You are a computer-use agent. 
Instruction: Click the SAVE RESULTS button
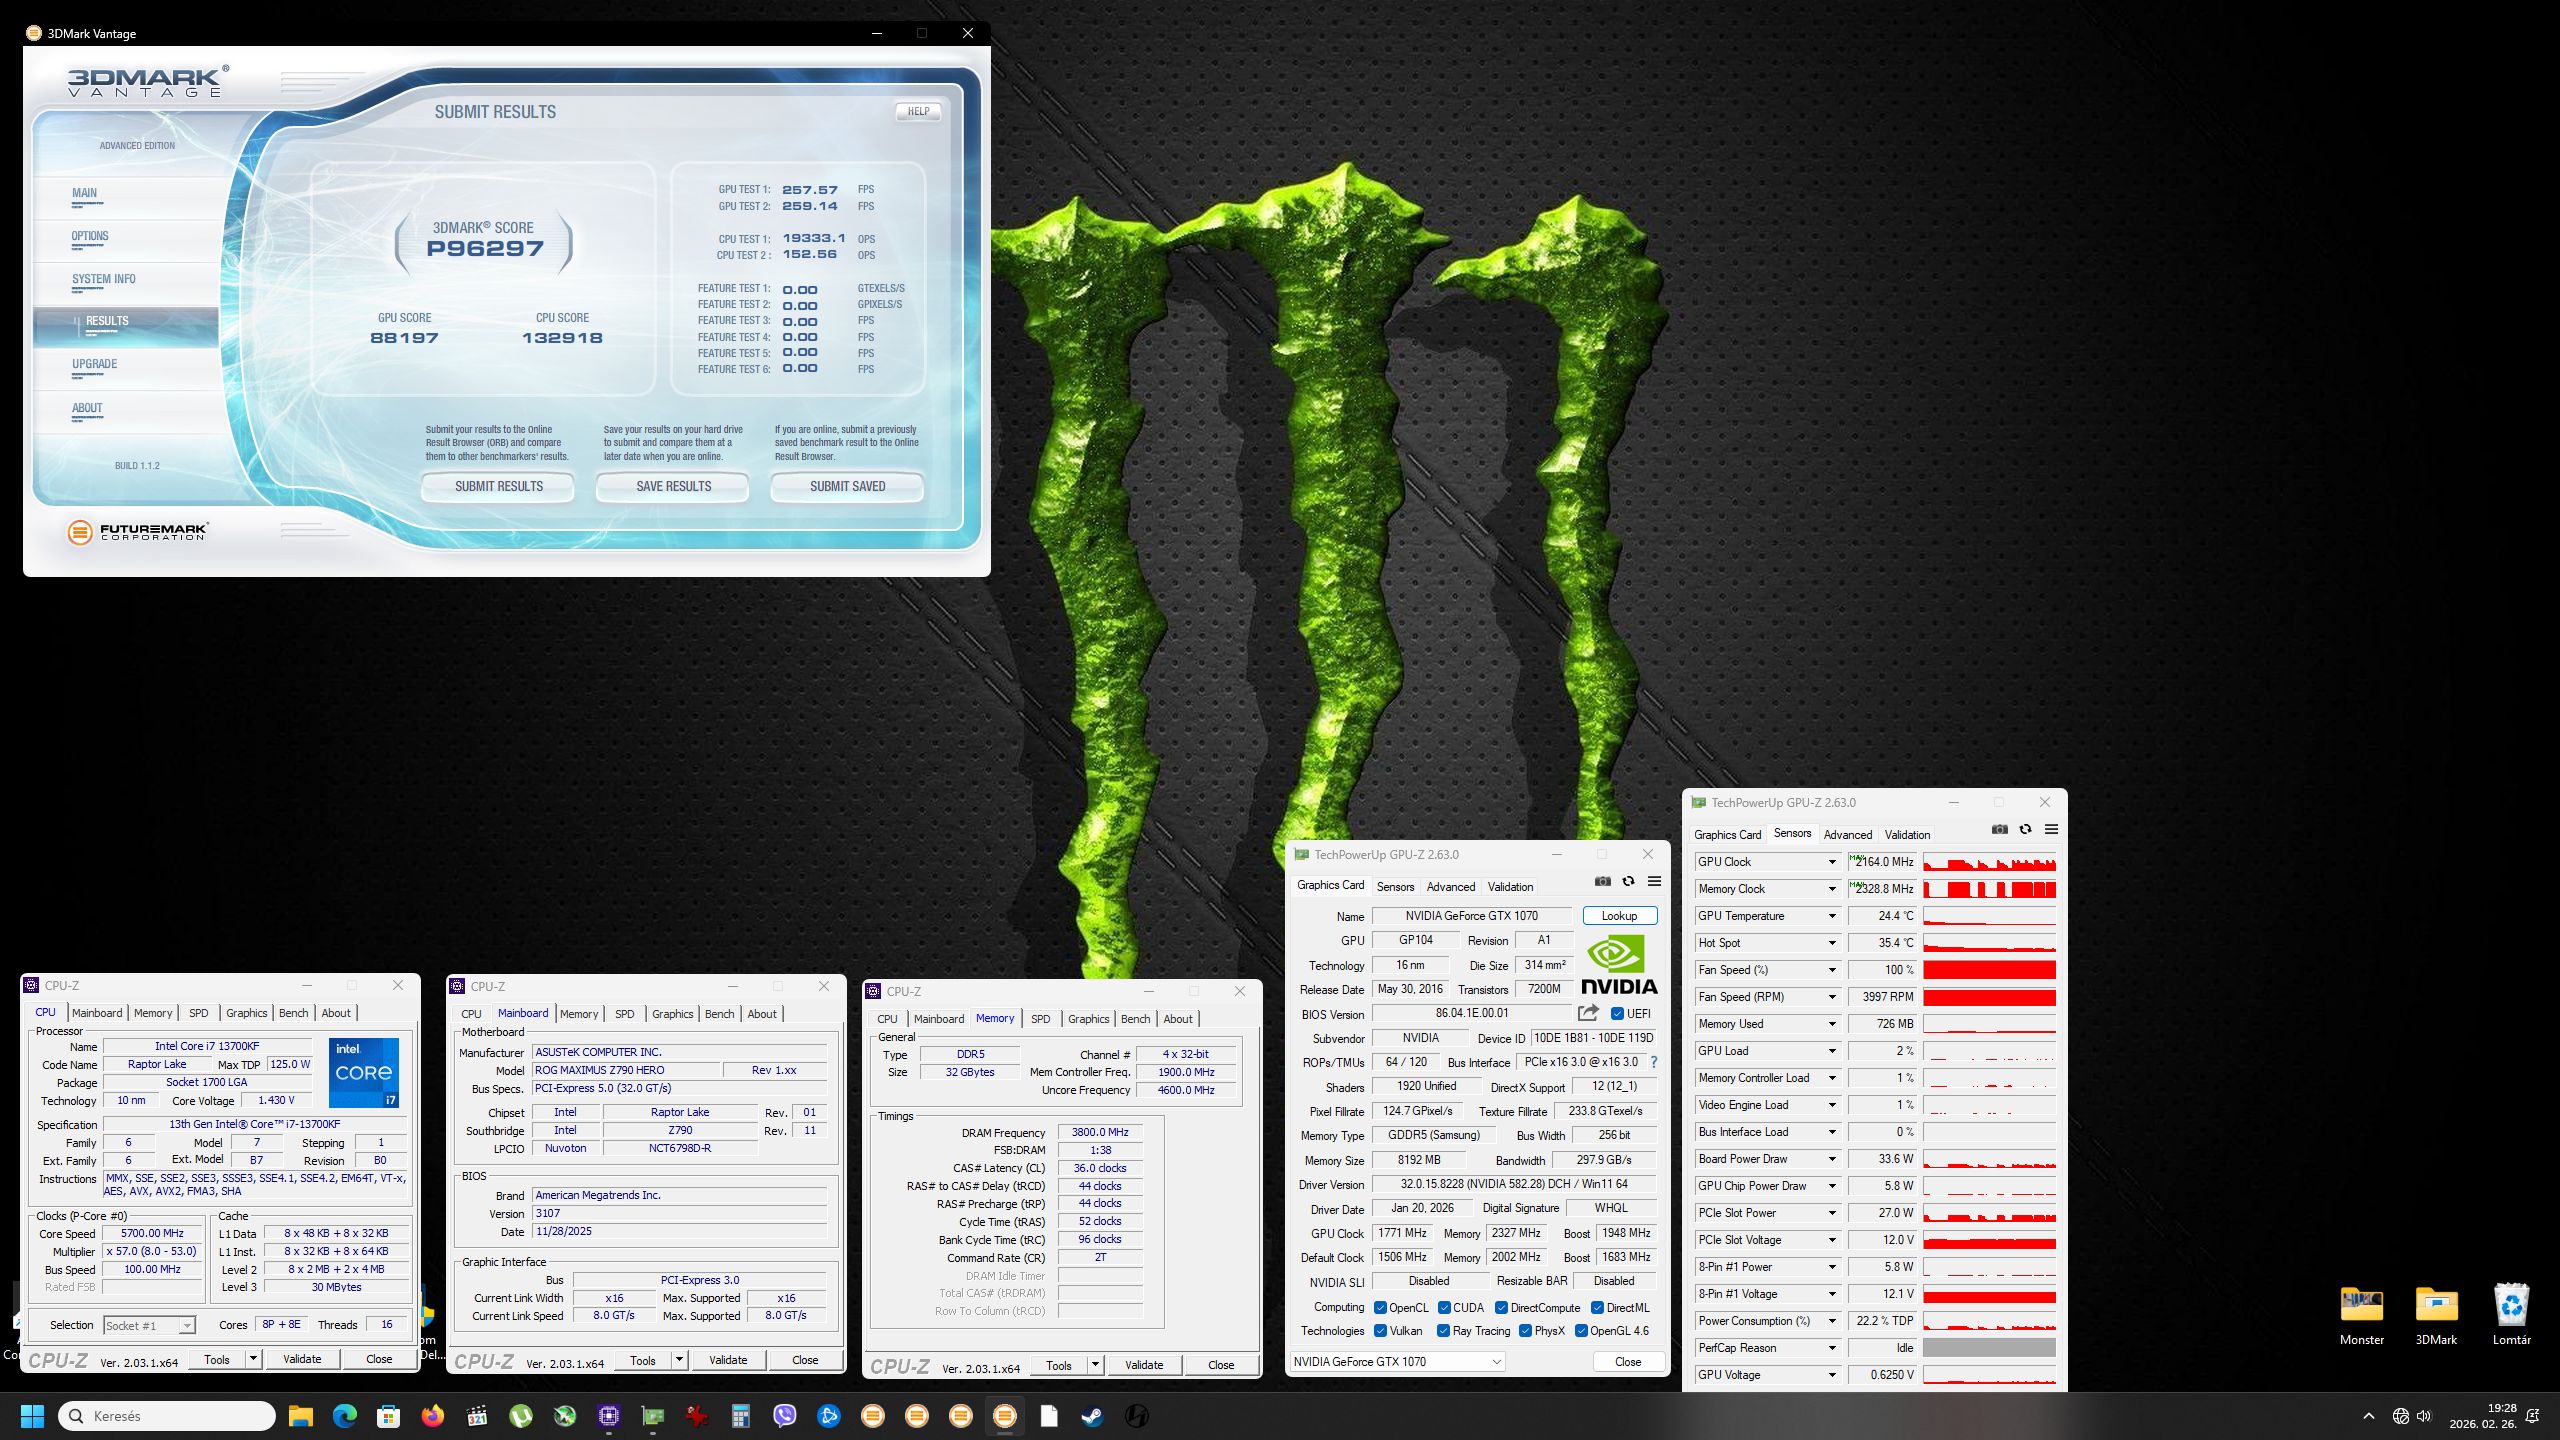tap(673, 486)
